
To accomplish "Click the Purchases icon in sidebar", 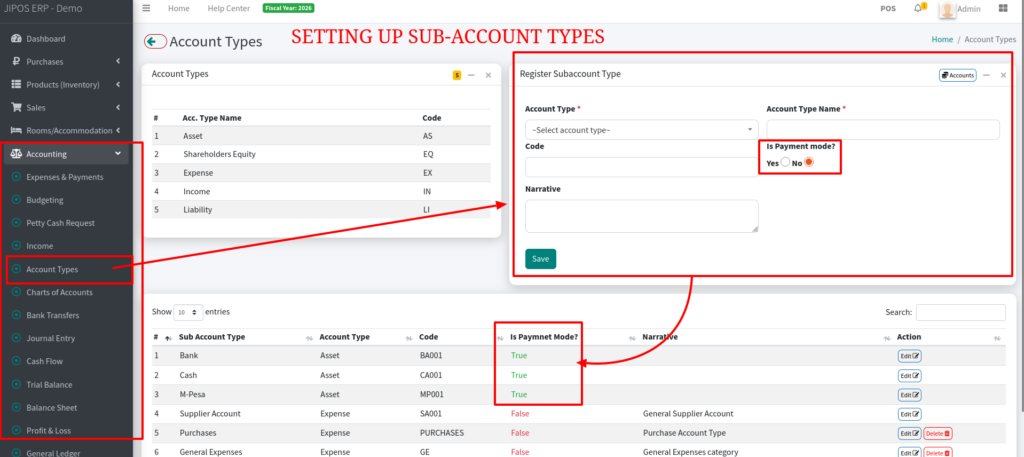I will (x=16, y=61).
